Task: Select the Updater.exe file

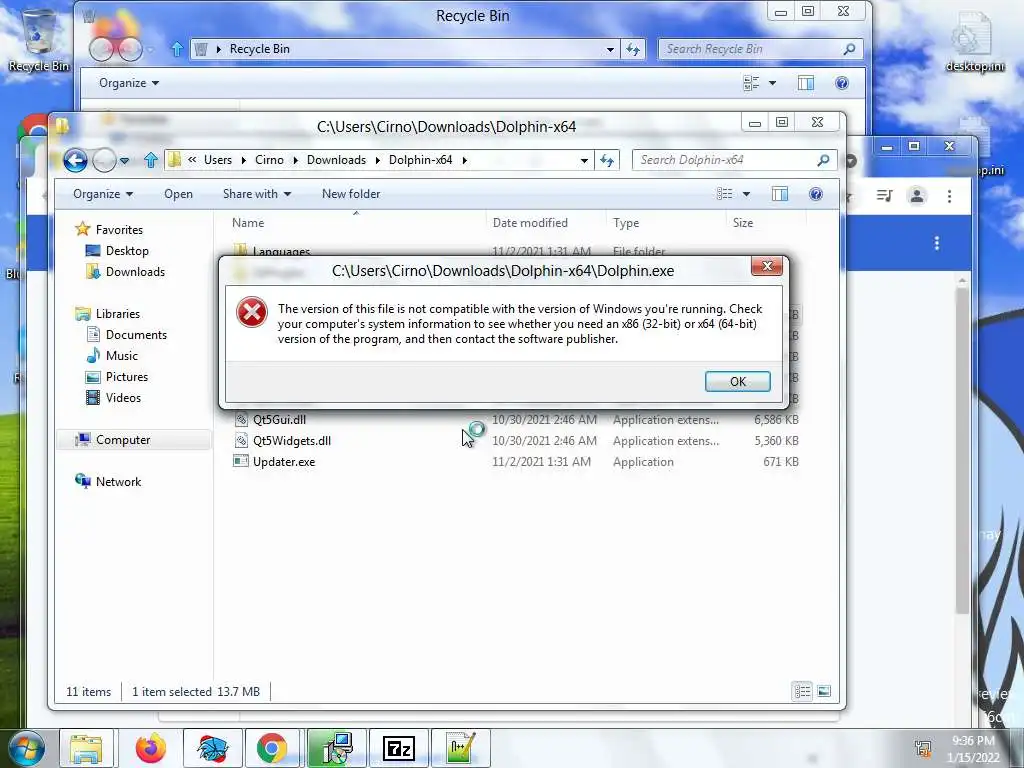Action: tap(284, 462)
